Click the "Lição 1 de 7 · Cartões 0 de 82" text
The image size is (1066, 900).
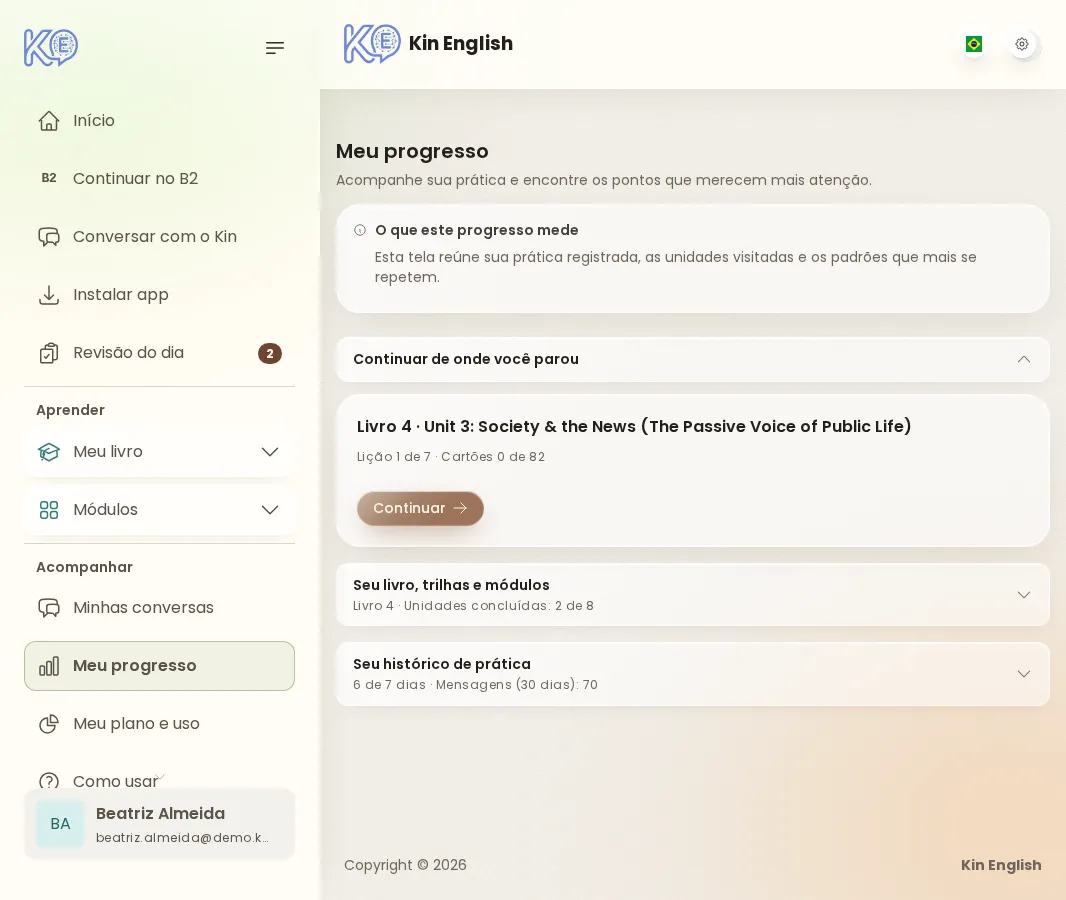pos(451,457)
